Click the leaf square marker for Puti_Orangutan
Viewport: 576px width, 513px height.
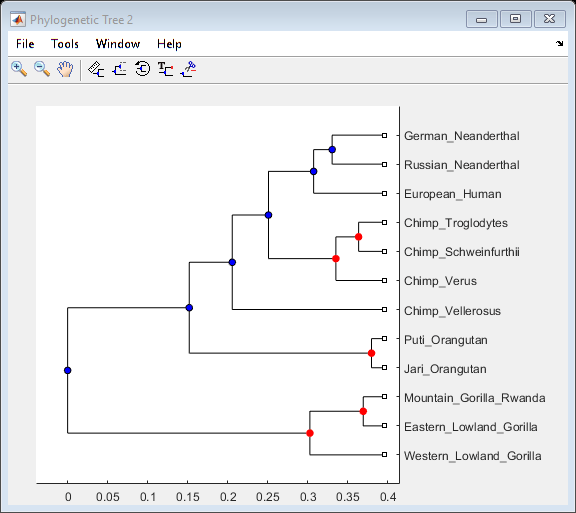384,339
